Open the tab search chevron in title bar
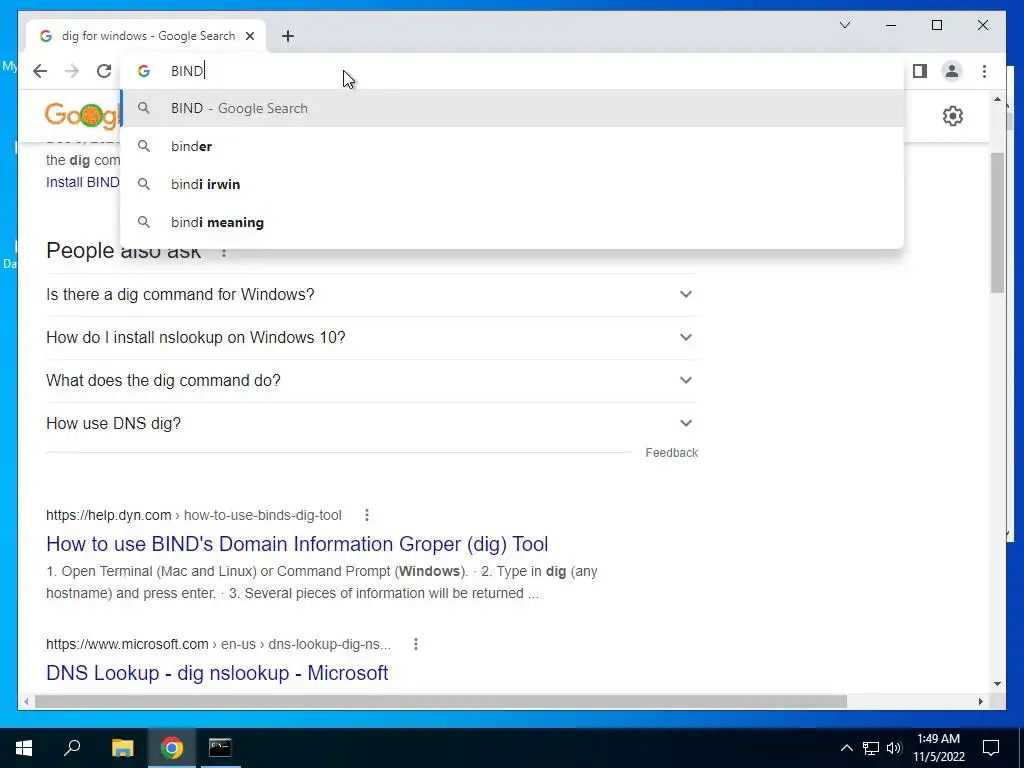Image resolution: width=1024 pixels, height=768 pixels. point(845,25)
